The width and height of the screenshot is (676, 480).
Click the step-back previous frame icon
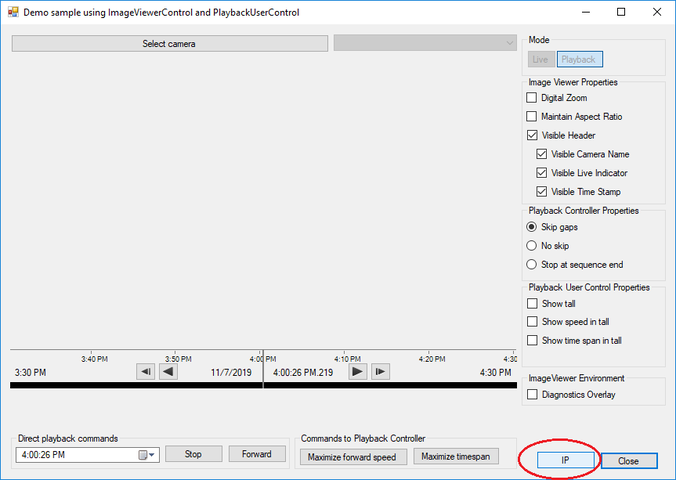[146, 372]
